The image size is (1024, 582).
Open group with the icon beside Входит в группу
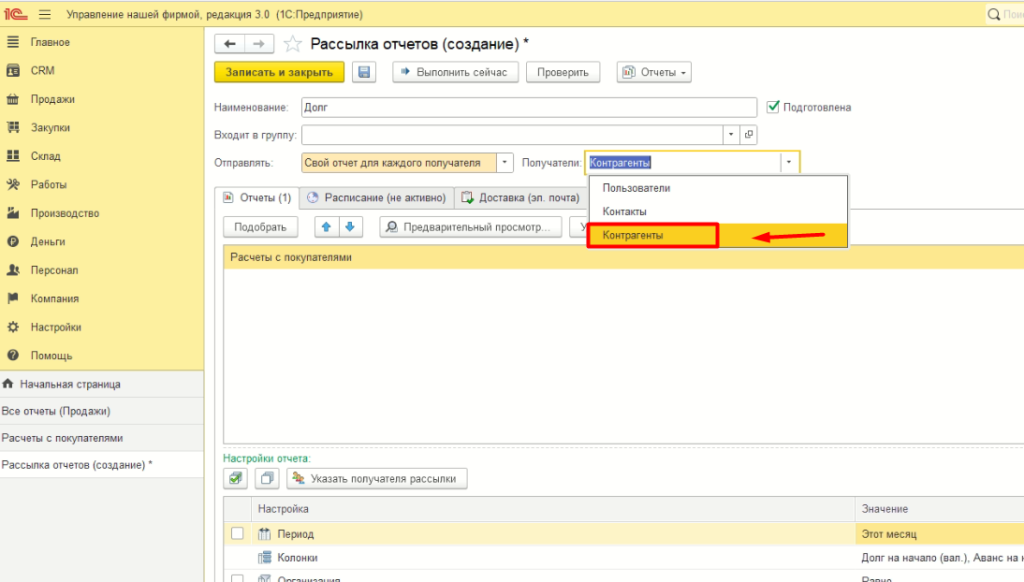click(x=748, y=135)
